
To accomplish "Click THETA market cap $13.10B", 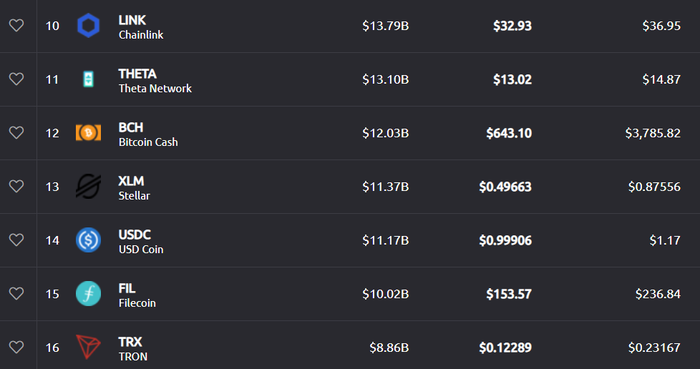I will (x=385, y=79).
